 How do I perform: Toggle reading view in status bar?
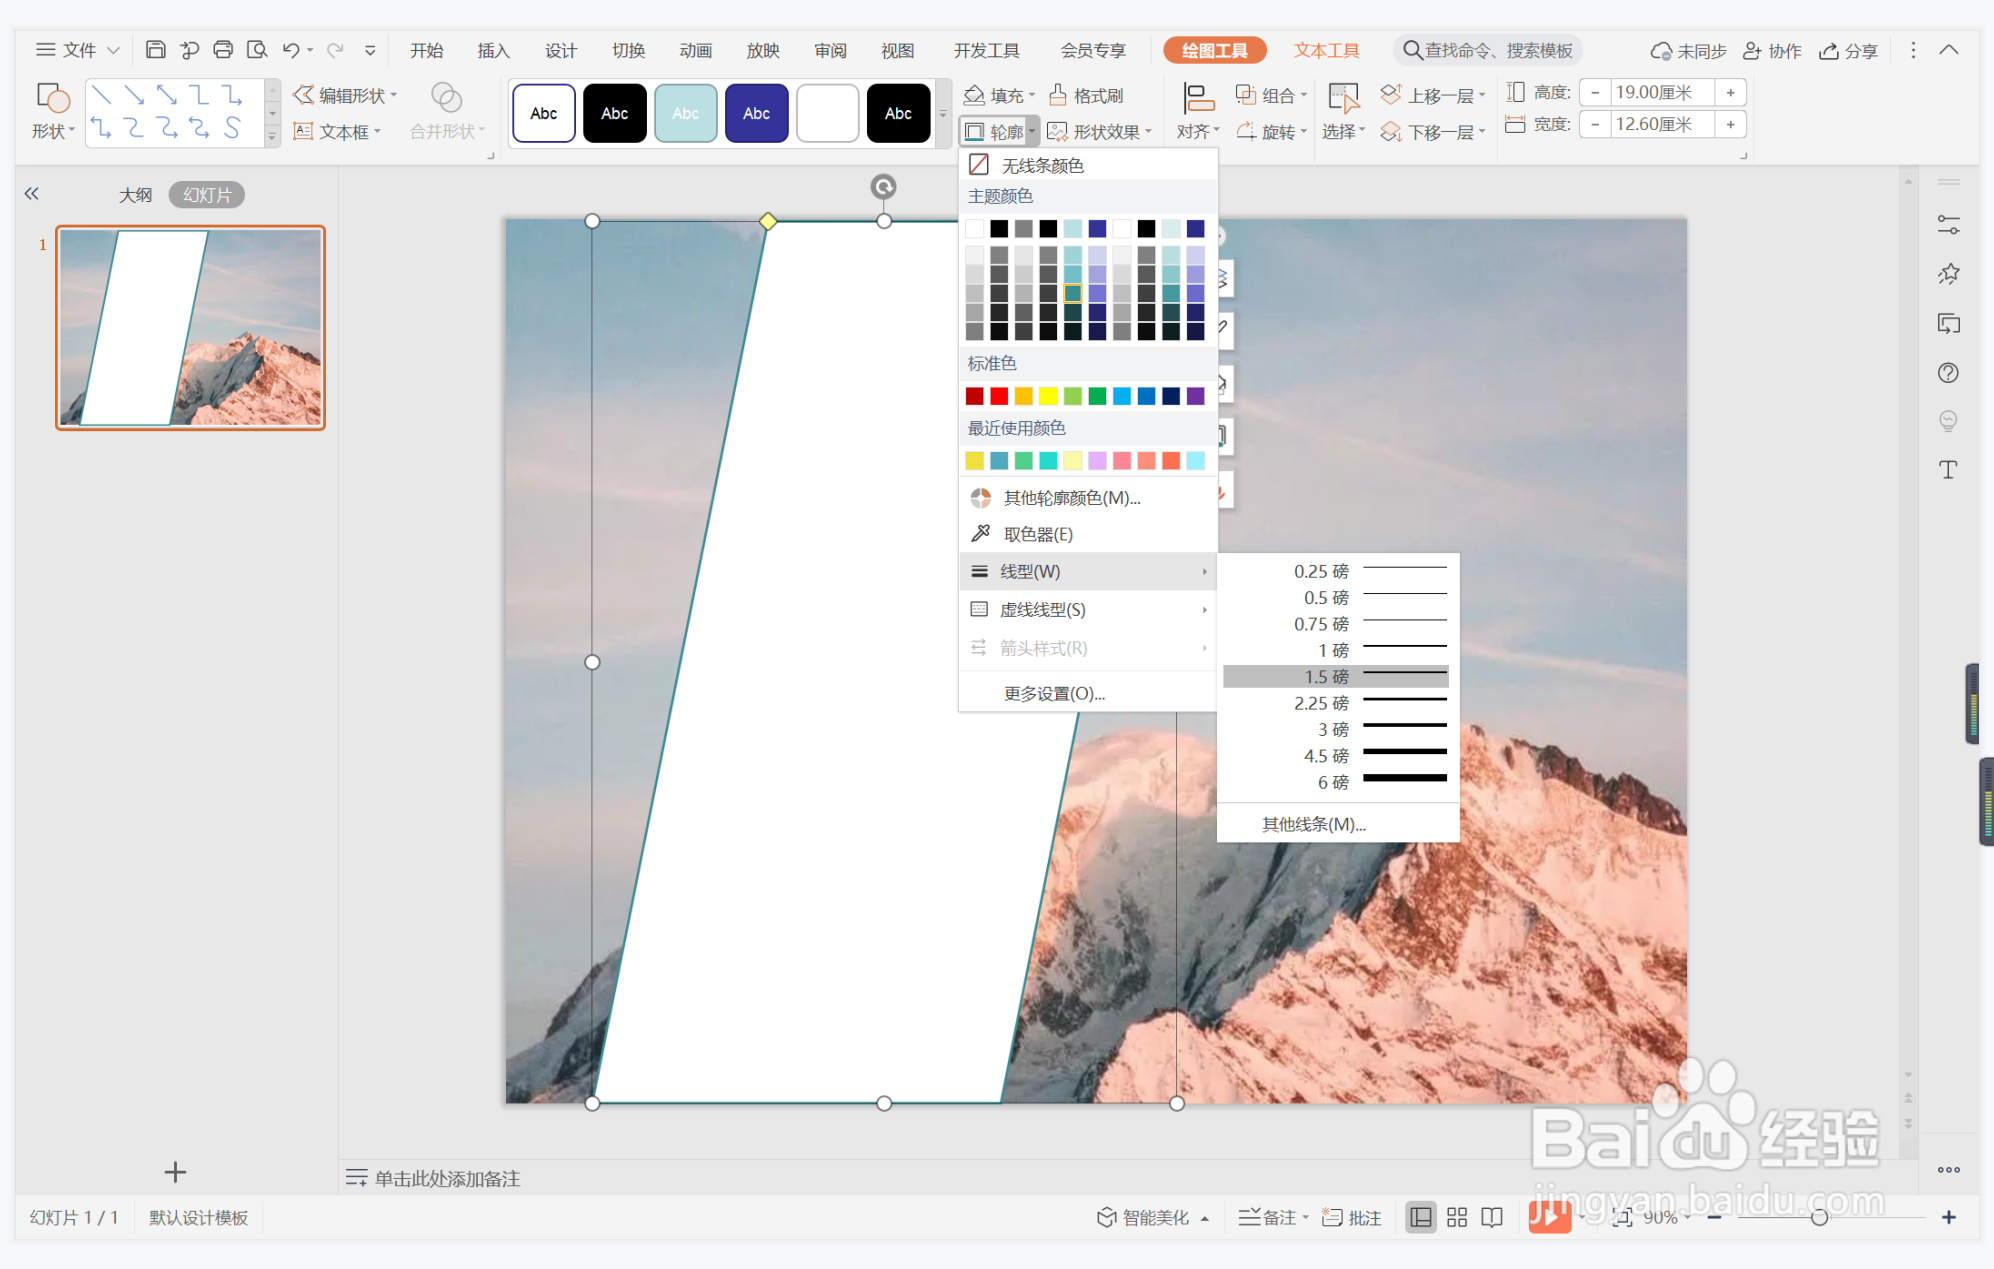coord(1492,1217)
